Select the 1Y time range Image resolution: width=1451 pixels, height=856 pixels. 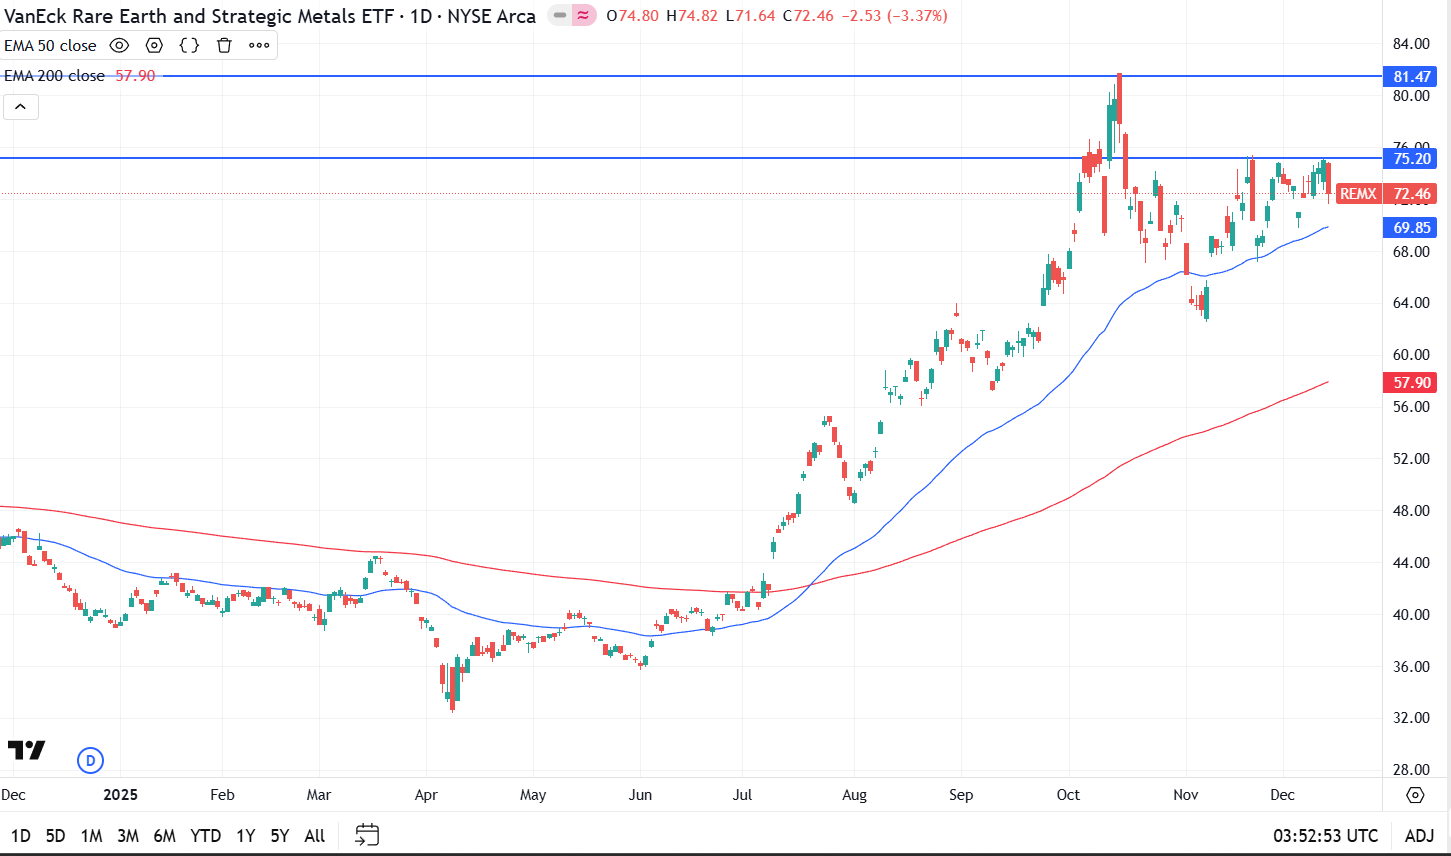coord(245,835)
